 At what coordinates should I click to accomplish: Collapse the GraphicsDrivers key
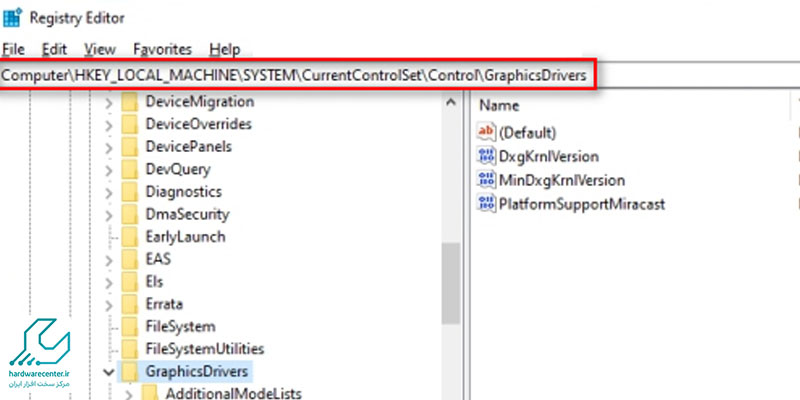tap(109, 372)
